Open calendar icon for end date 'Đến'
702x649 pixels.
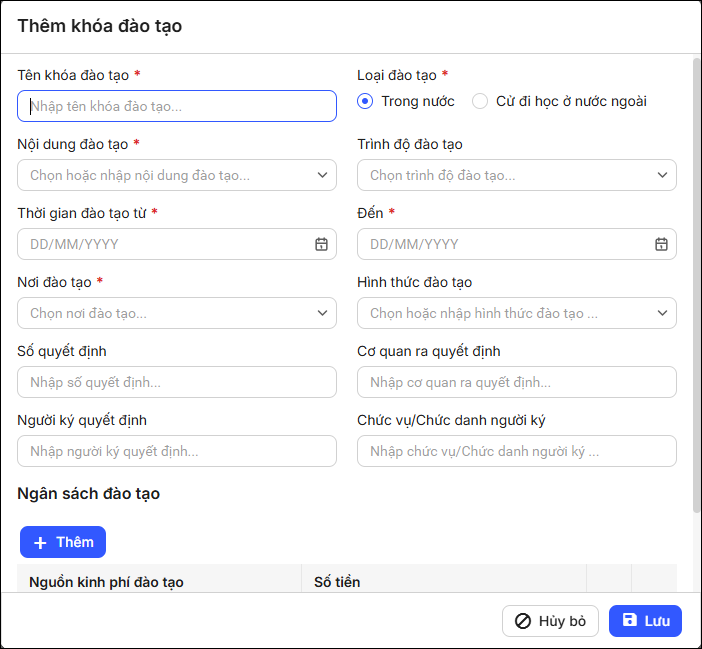(x=661, y=244)
